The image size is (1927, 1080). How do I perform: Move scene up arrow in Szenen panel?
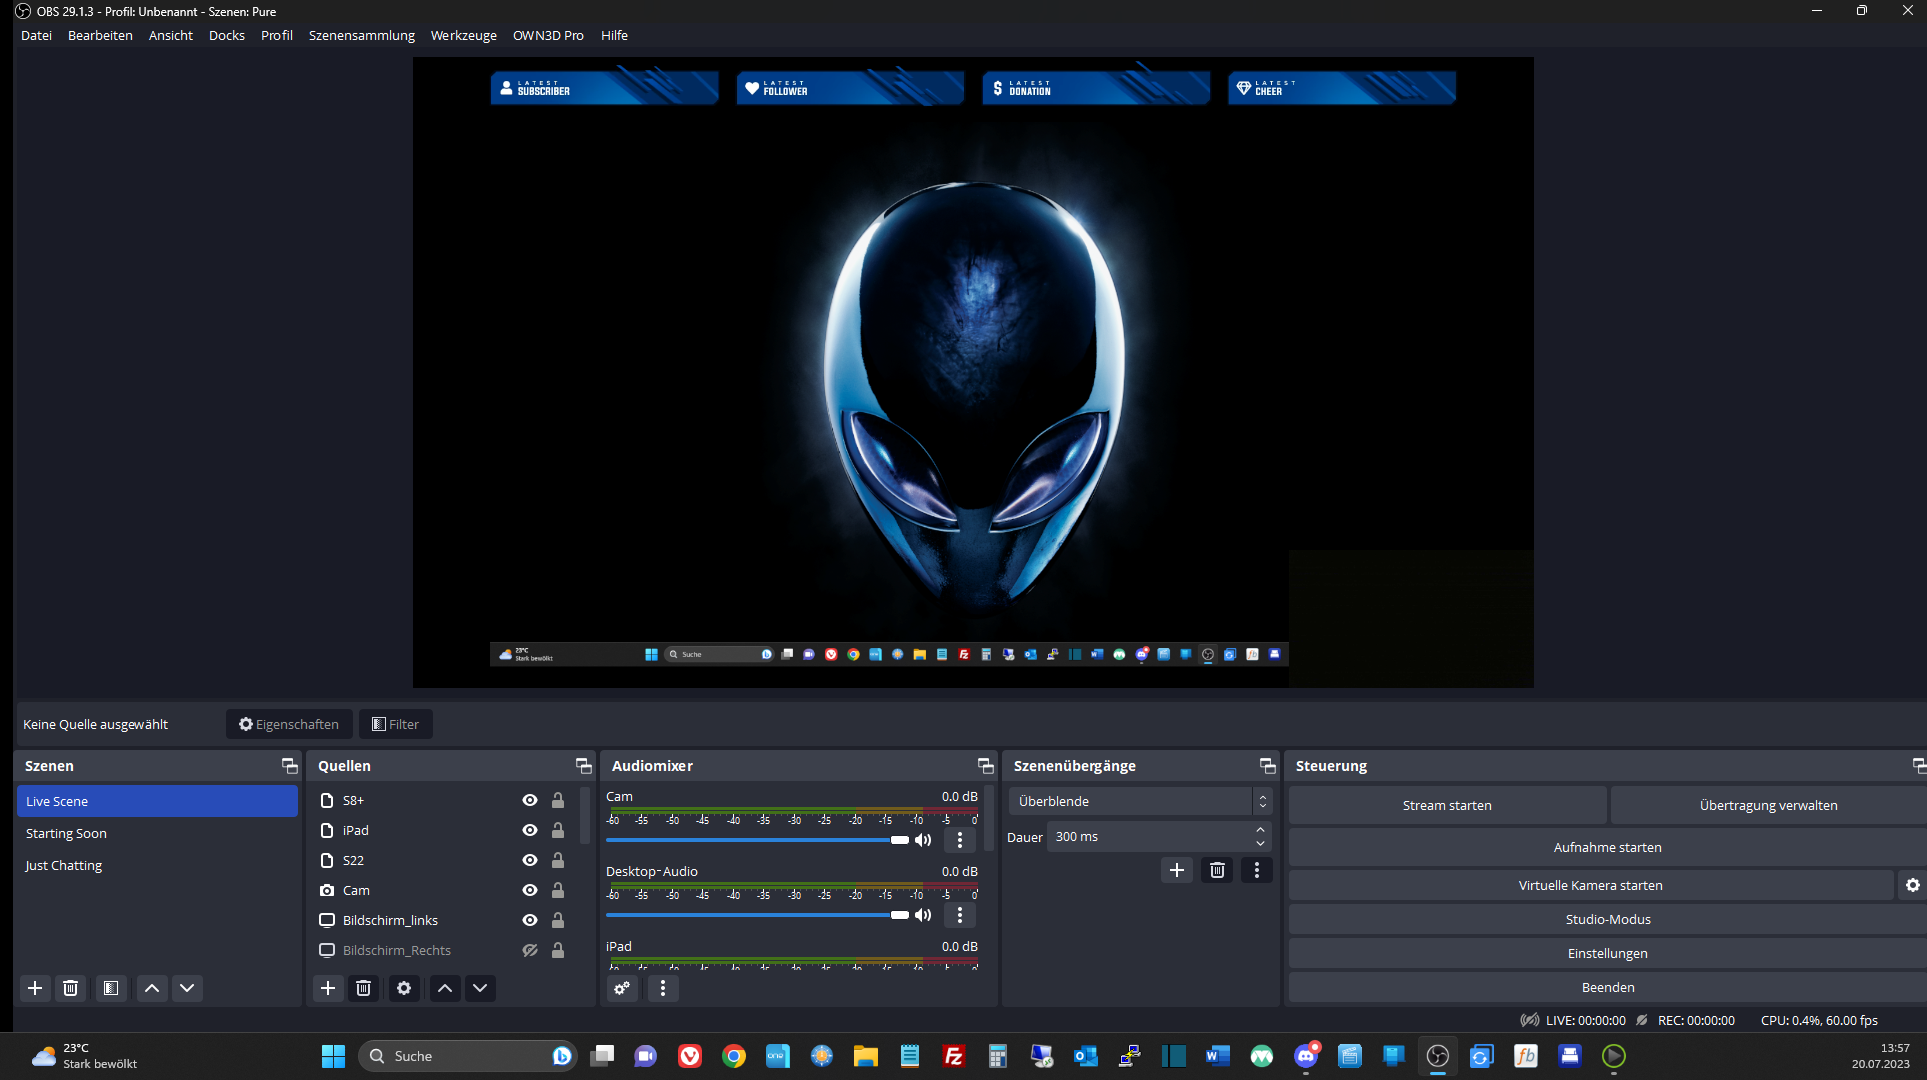coord(152,988)
